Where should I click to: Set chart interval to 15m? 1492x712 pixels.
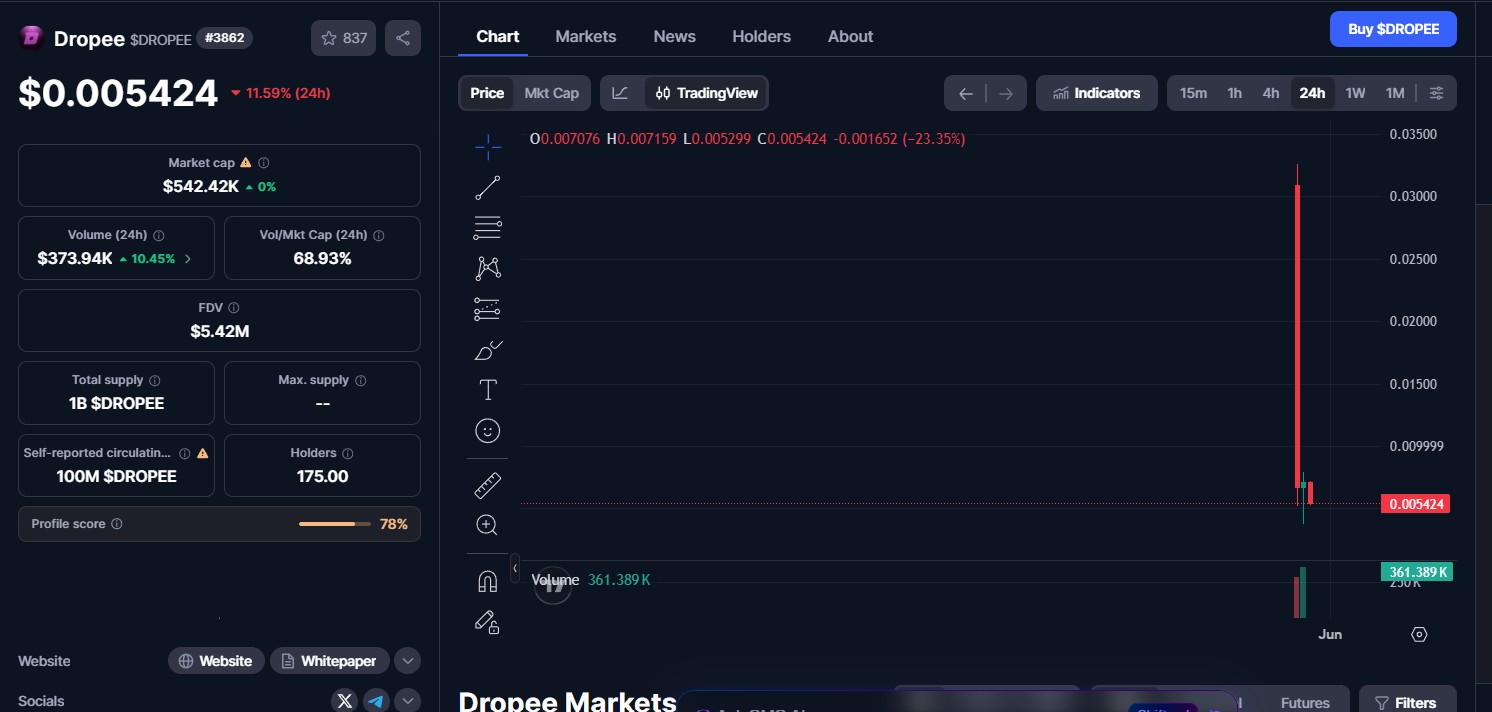(x=1193, y=93)
